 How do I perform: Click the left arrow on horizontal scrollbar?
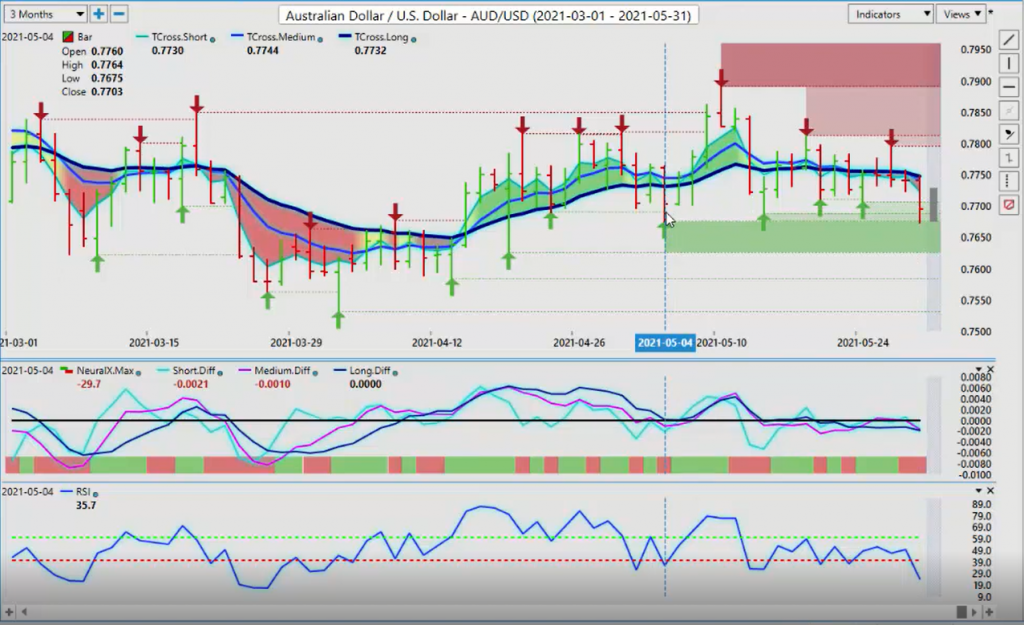(7, 611)
